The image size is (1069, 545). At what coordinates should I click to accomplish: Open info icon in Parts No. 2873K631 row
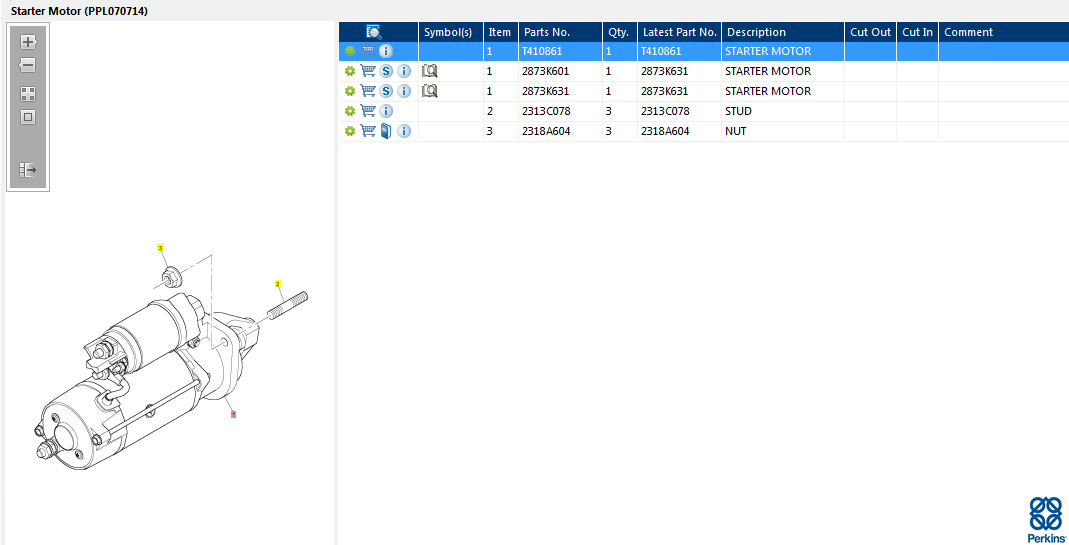(x=404, y=91)
